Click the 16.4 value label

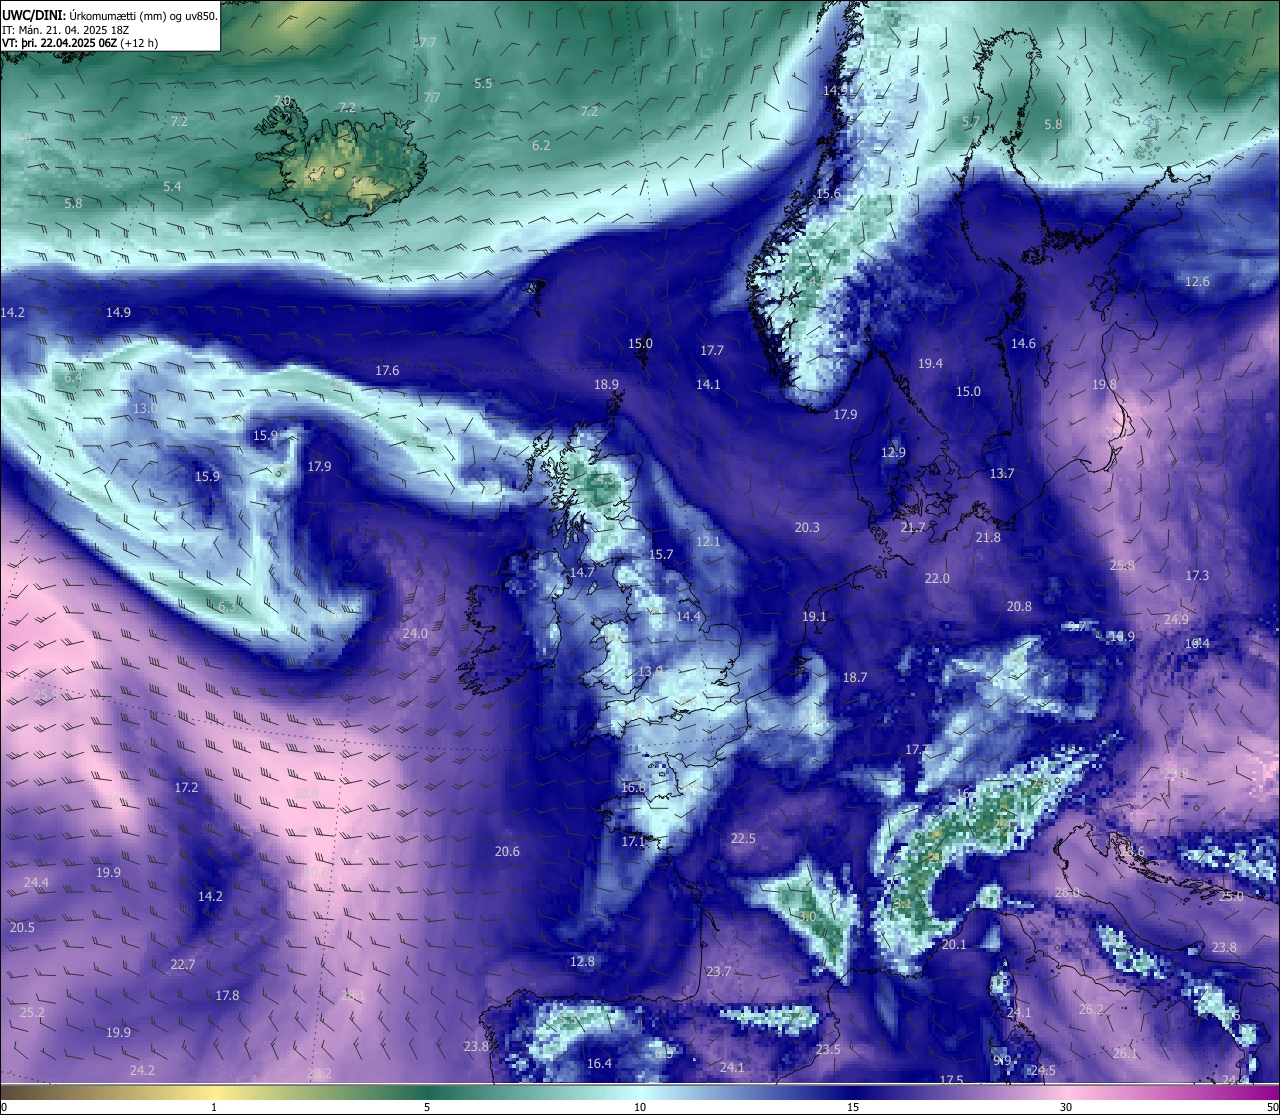pyautogui.click(x=599, y=1064)
